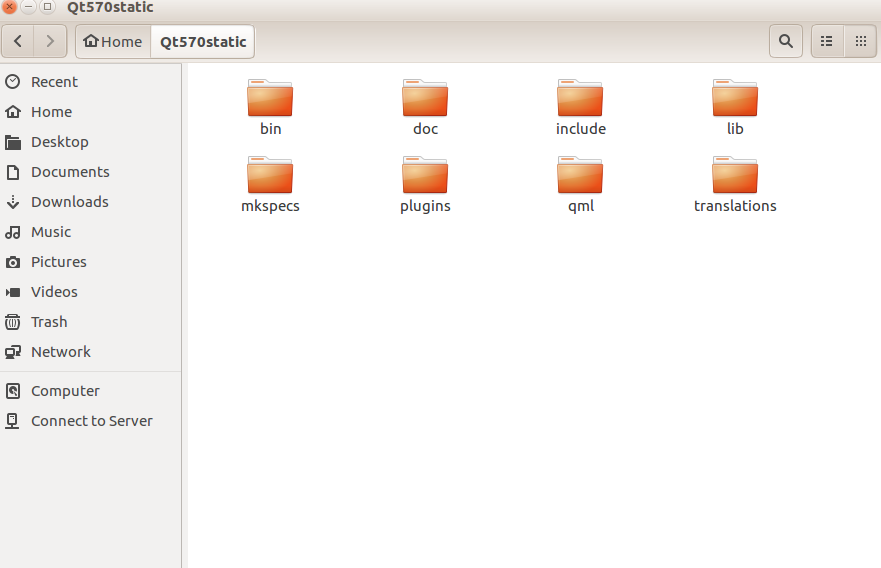Maximize the Qt570static window
881x568 pixels.
[x=48, y=6]
